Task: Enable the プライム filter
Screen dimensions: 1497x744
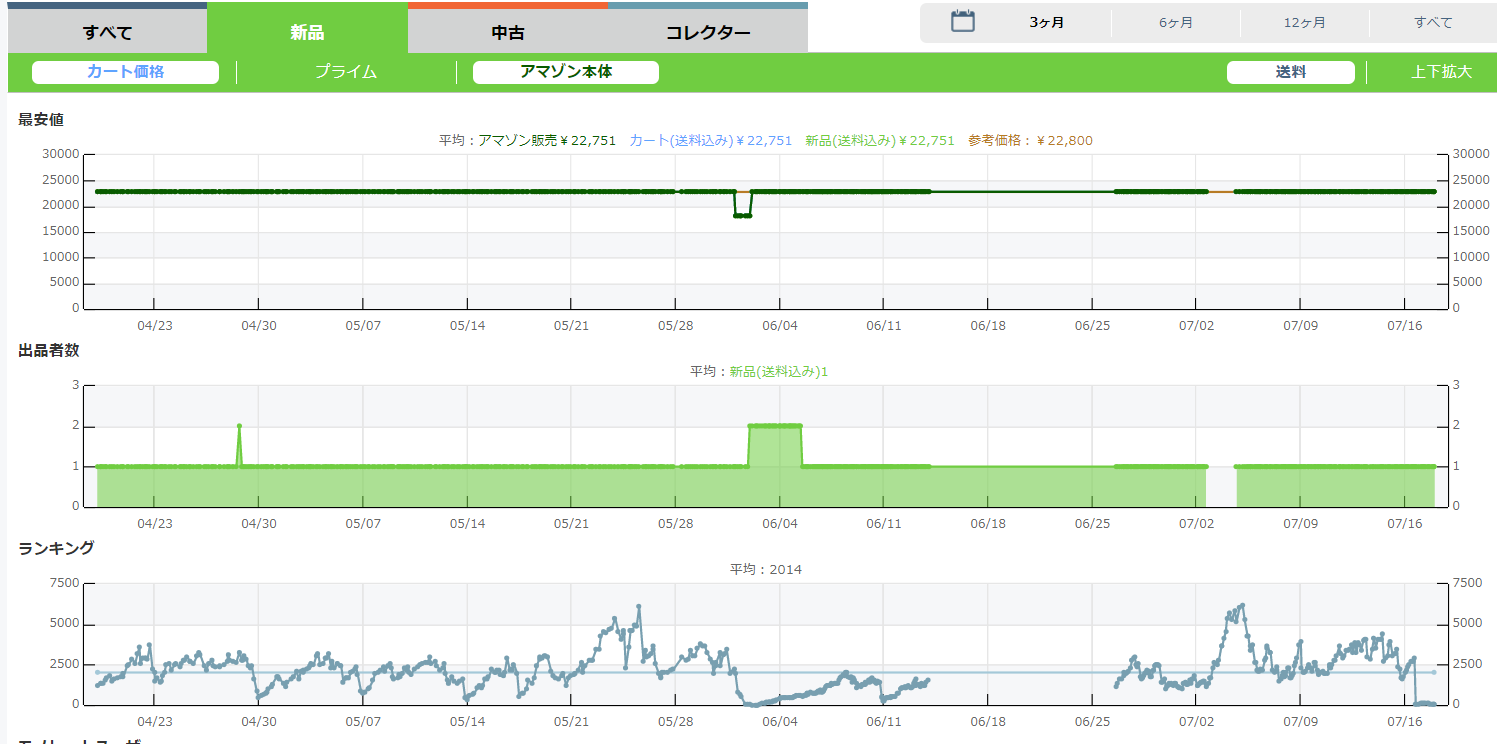Action: pyautogui.click(x=346, y=72)
